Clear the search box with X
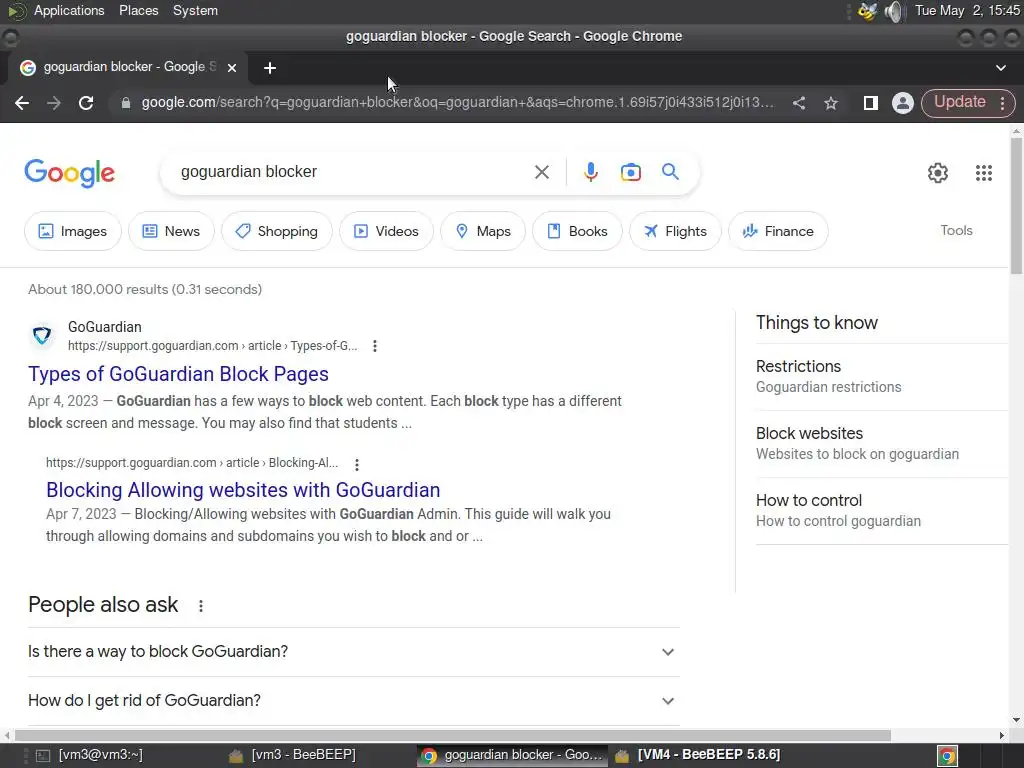1024x768 pixels. pyautogui.click(x=541, y=172)
